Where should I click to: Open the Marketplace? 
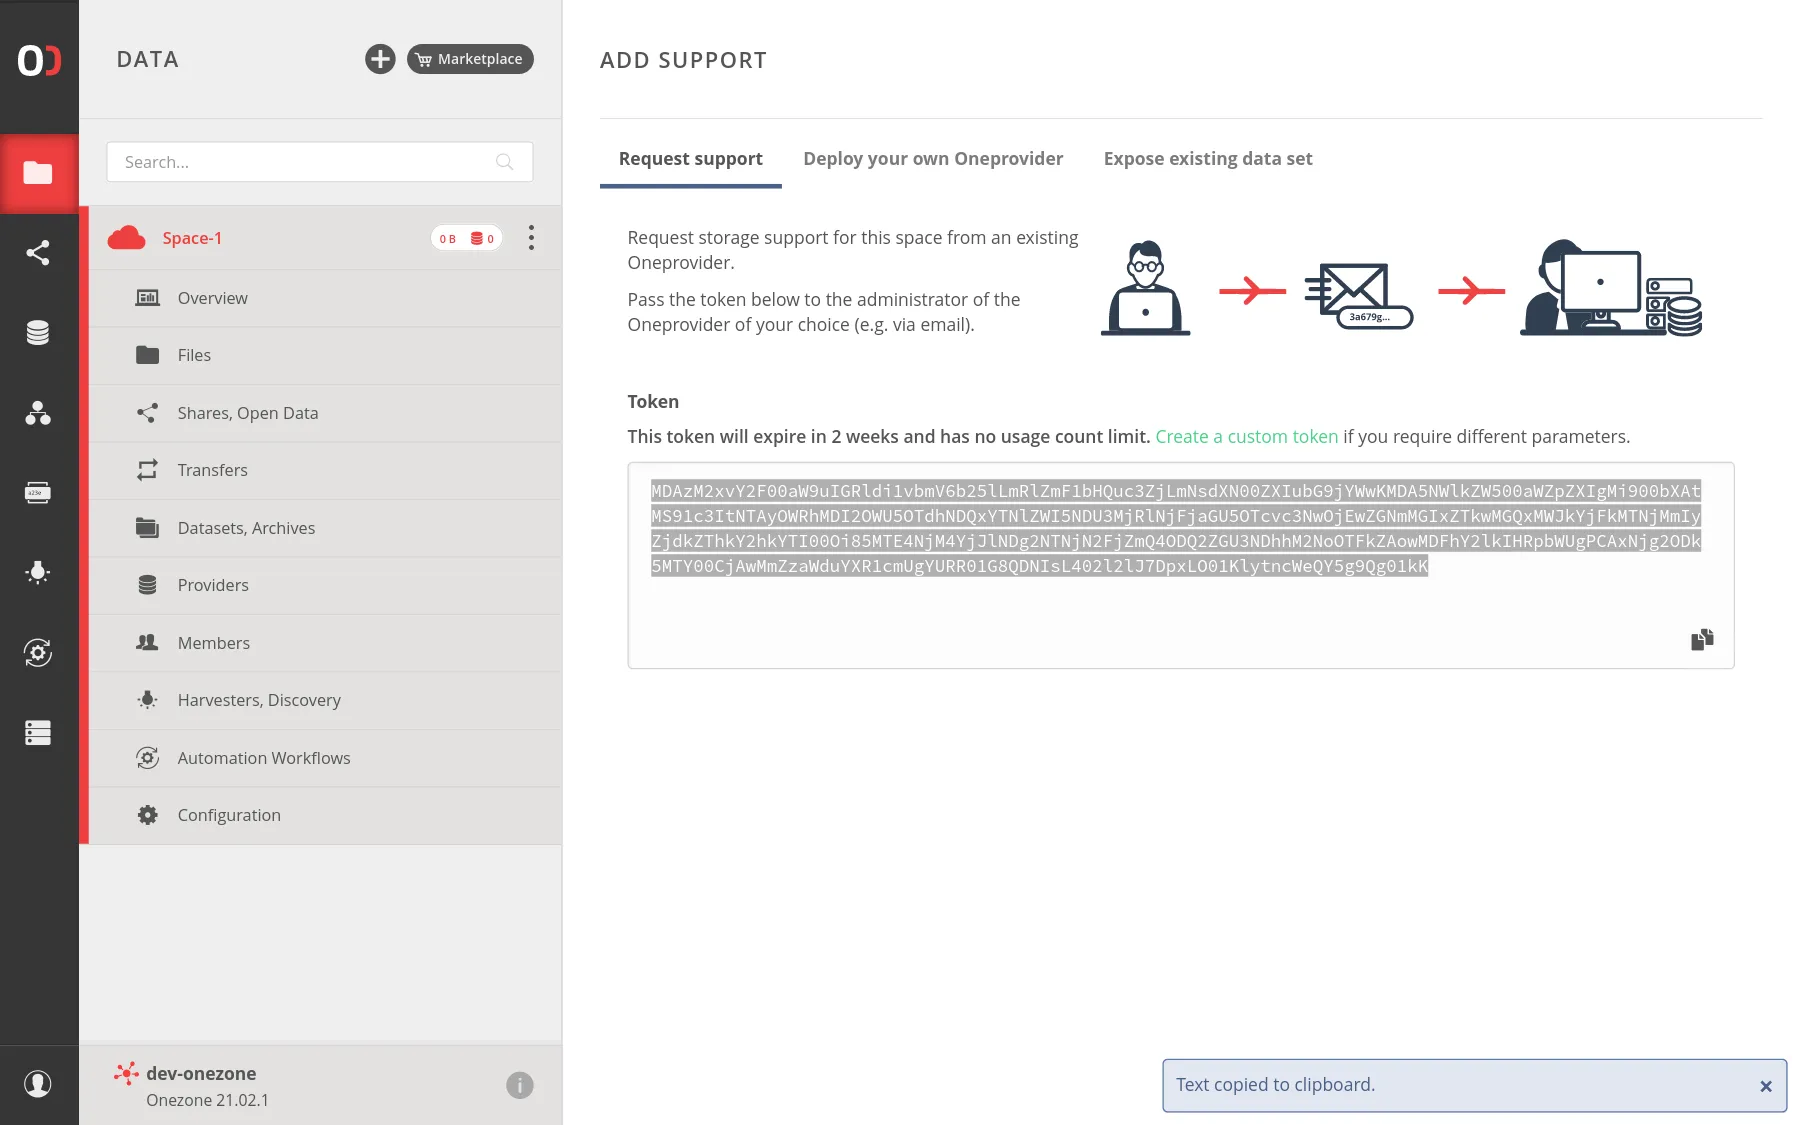point(470,59)
